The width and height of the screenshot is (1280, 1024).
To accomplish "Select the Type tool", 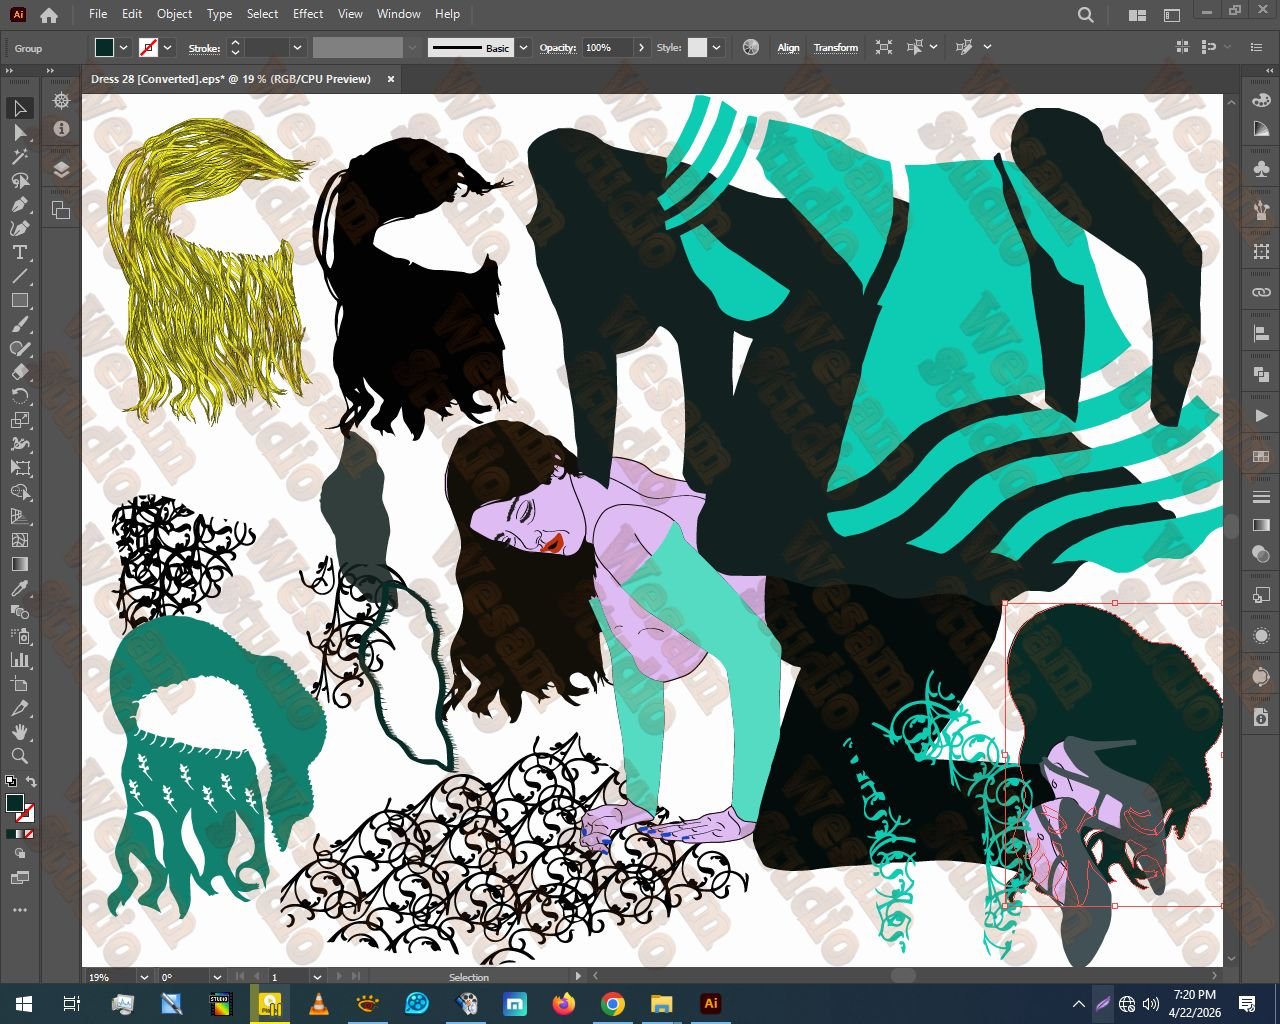I will tap(20, 252).
